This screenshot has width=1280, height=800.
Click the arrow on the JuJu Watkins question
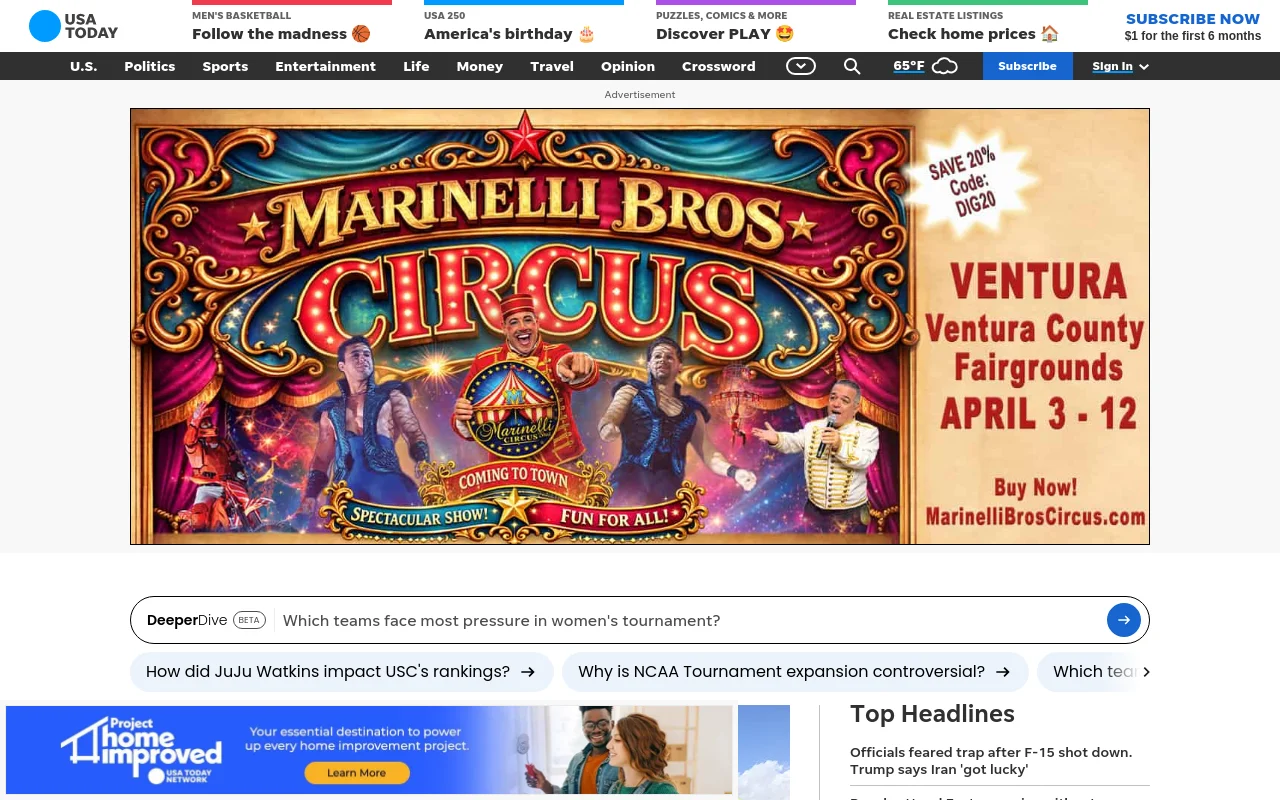point(528,672)
